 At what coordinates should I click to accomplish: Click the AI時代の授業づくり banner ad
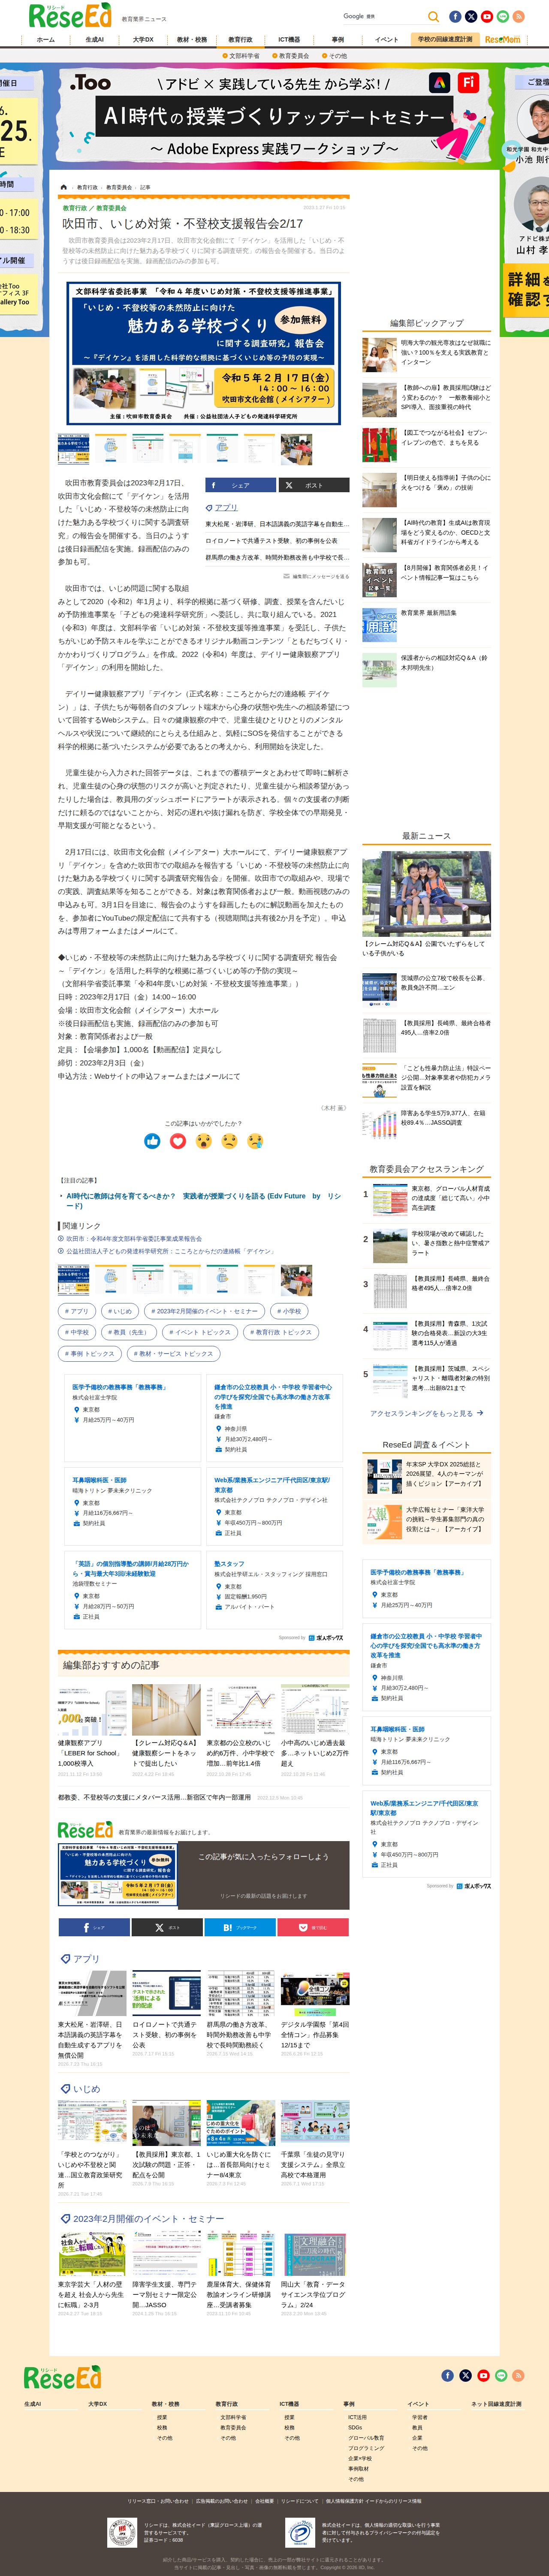click(274, 116)
